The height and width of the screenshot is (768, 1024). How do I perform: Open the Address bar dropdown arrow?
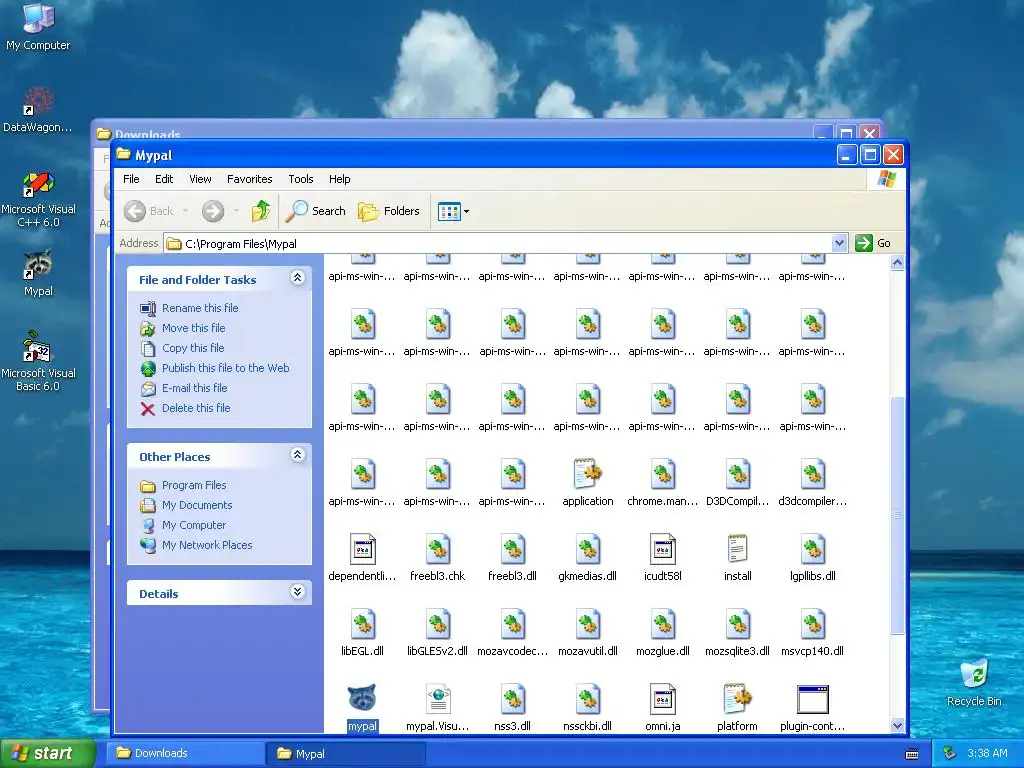839,243
